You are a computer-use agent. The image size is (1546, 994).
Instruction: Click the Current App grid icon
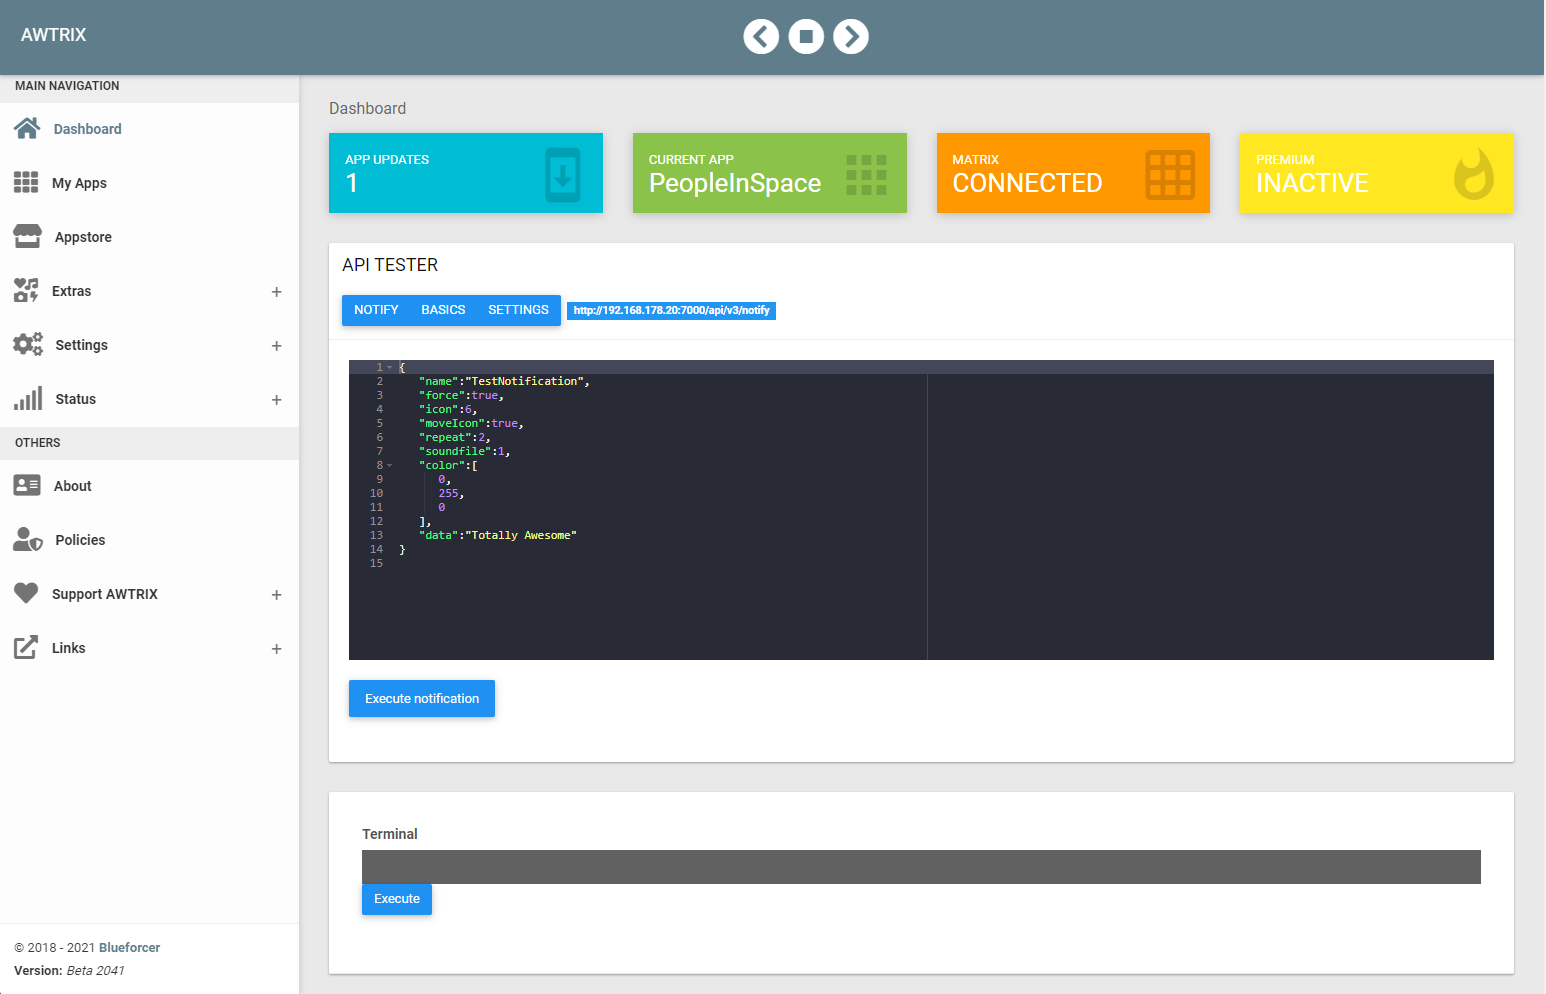click(x=866, y=175)
